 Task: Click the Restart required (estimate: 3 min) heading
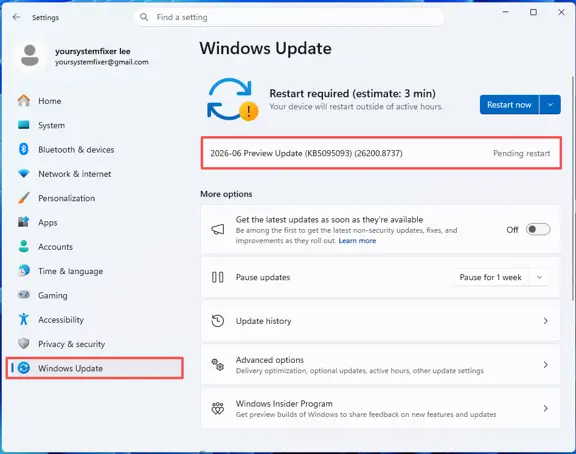click(353, 93)
